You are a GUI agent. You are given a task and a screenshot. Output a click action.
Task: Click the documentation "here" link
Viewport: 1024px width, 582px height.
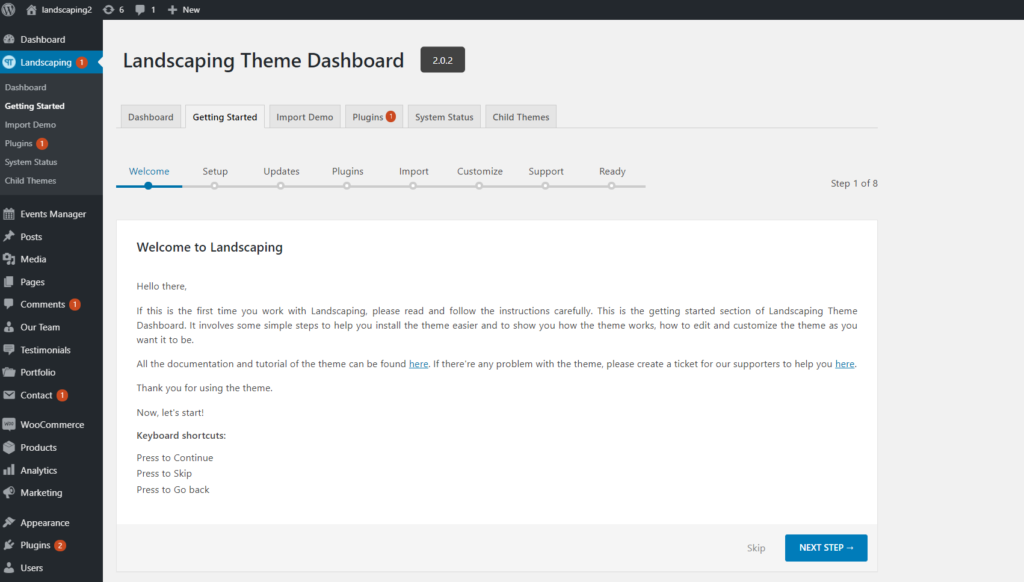(x=418, y=364)
